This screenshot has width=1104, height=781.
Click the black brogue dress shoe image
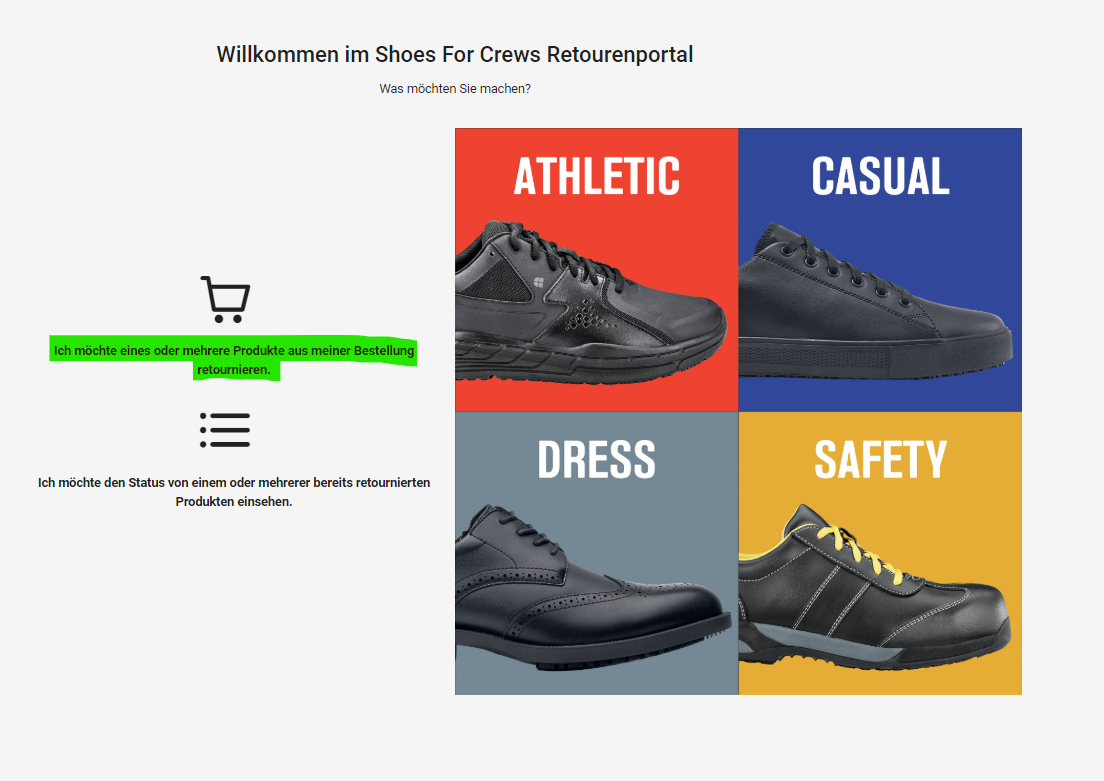click(x=593, y=586)
